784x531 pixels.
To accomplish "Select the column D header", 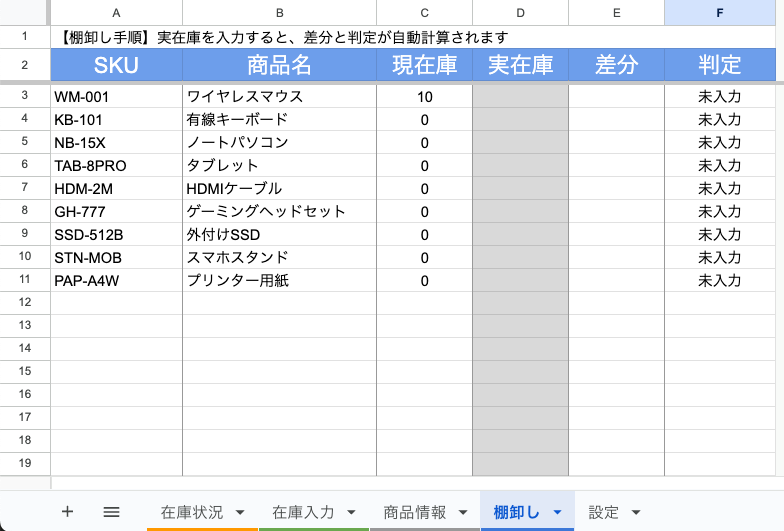I will click(520, 13).
